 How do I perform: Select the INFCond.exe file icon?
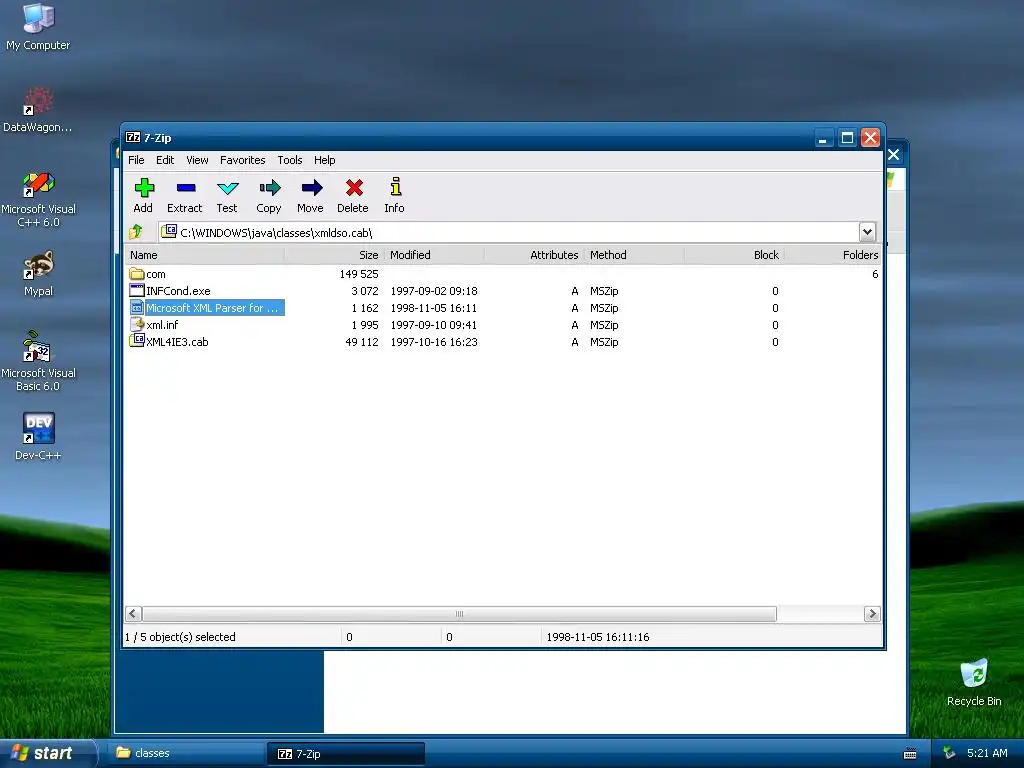pos(136,291)
